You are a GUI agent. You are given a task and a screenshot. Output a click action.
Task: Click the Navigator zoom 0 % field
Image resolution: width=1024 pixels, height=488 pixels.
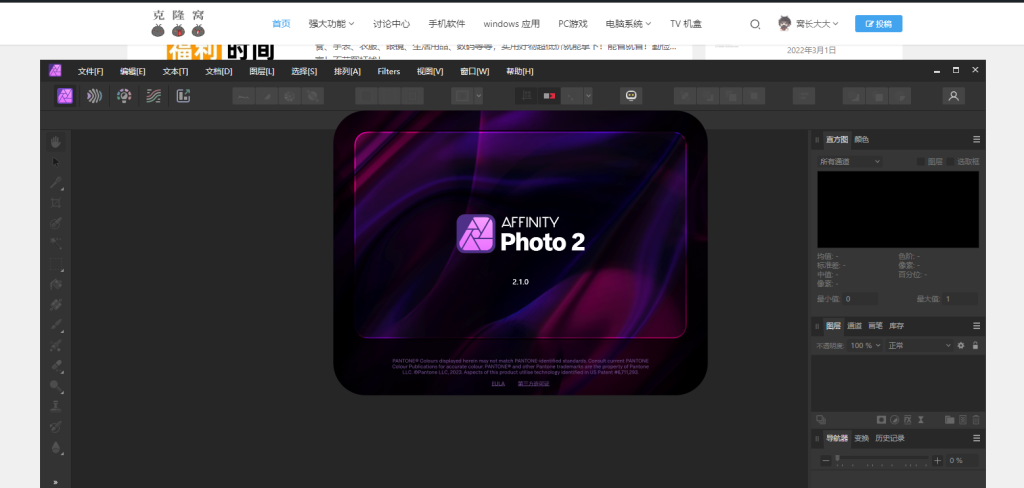click(x=962, y=461)
